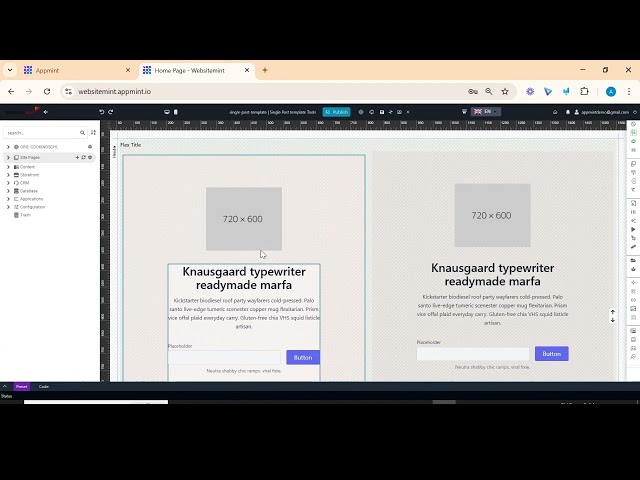Move element down with the down arrow
The width and height of the screenshot is (640, 480).
pyautogui.click(x=613, y=320)
